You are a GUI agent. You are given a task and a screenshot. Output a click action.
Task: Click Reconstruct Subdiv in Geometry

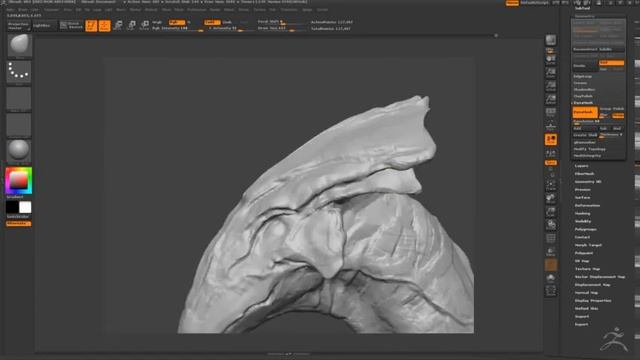(598, 49)
